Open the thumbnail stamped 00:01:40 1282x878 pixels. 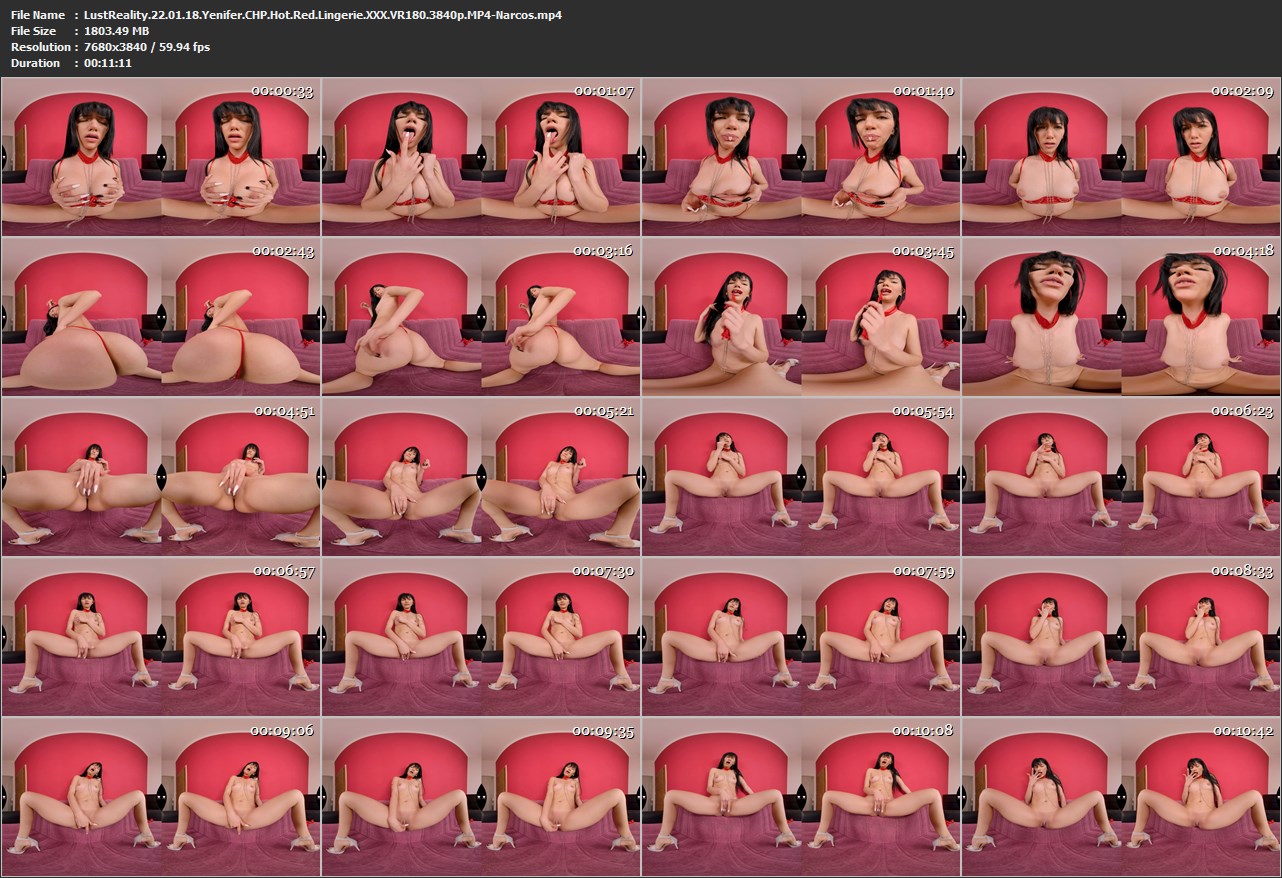tap(801, 157)
